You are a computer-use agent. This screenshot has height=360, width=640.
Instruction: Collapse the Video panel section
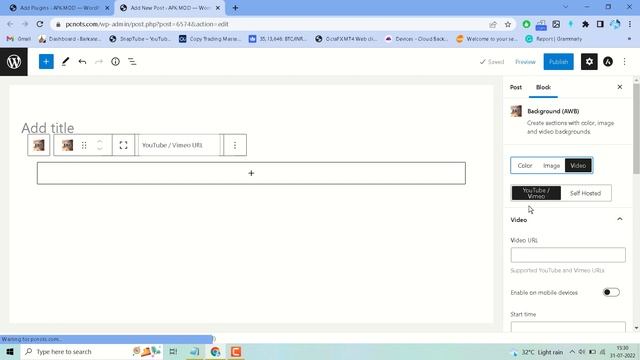click(620, 220)
